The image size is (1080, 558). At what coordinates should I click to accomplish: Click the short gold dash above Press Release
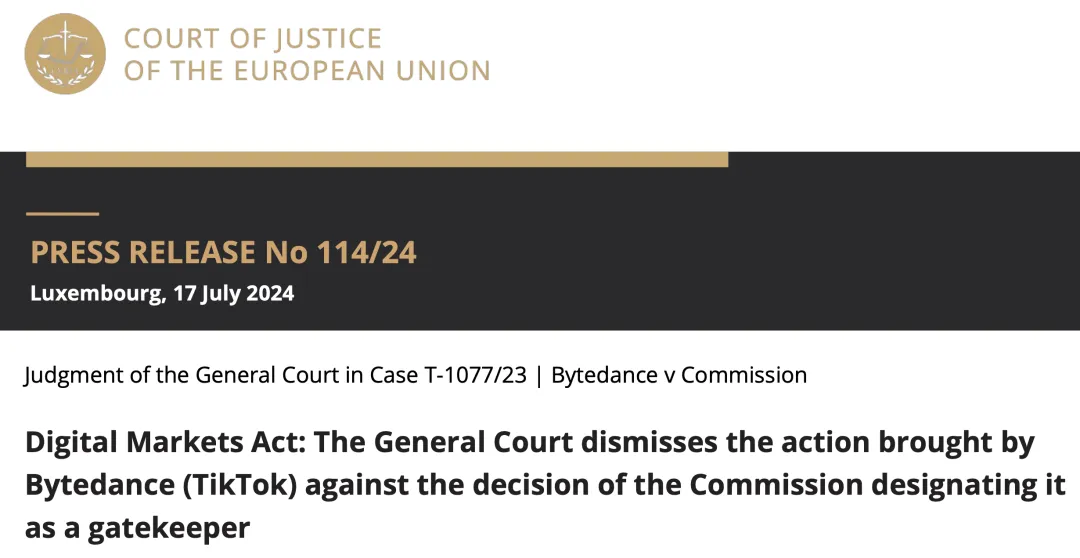(62, 213)
